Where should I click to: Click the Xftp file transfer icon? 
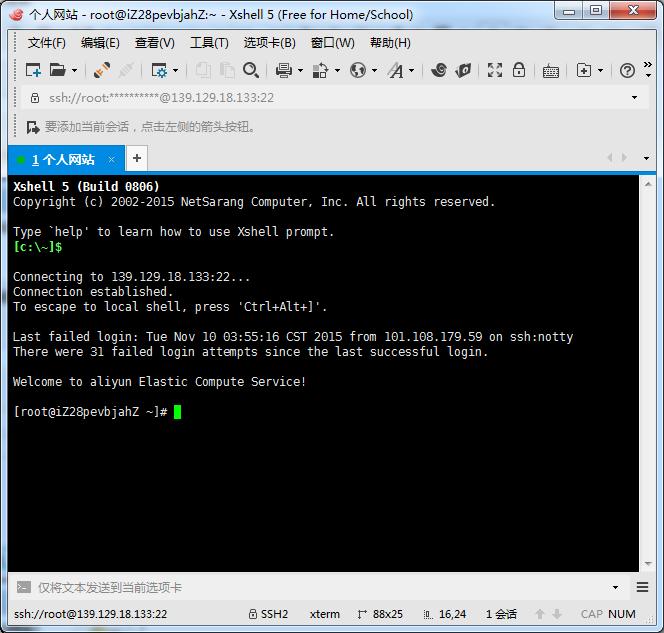point(463,70)
